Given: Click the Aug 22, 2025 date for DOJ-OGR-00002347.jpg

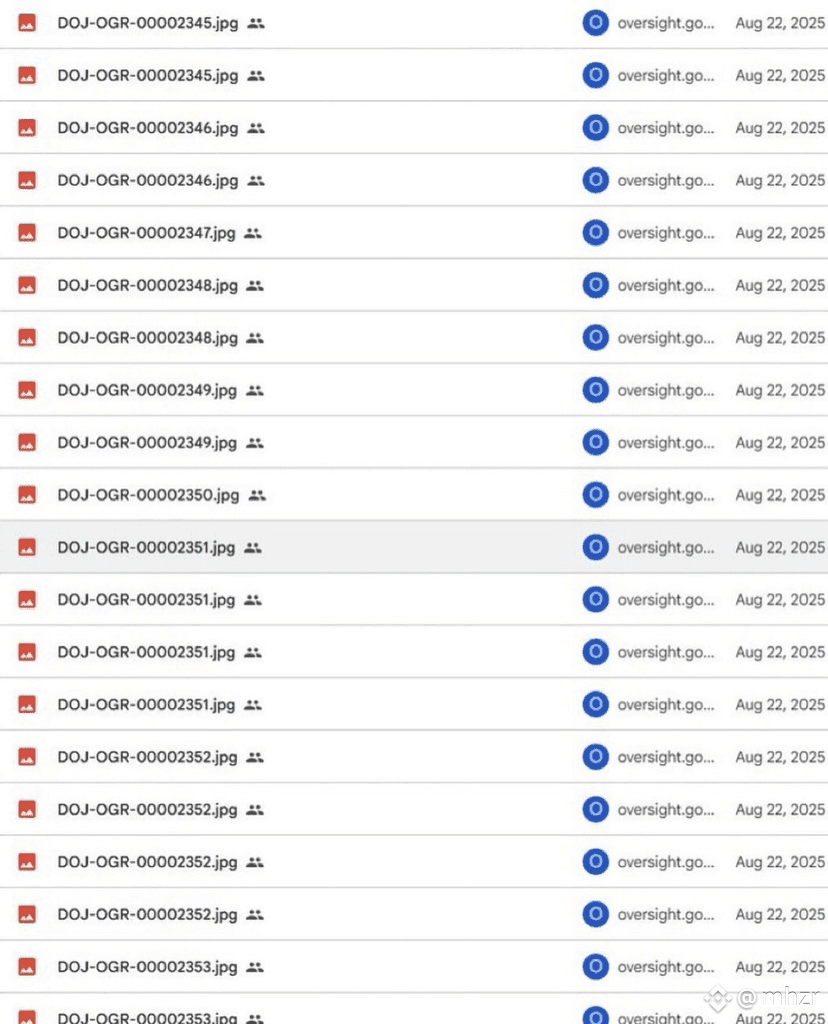Looking at the screenshot, I should (x=780, y=233).
